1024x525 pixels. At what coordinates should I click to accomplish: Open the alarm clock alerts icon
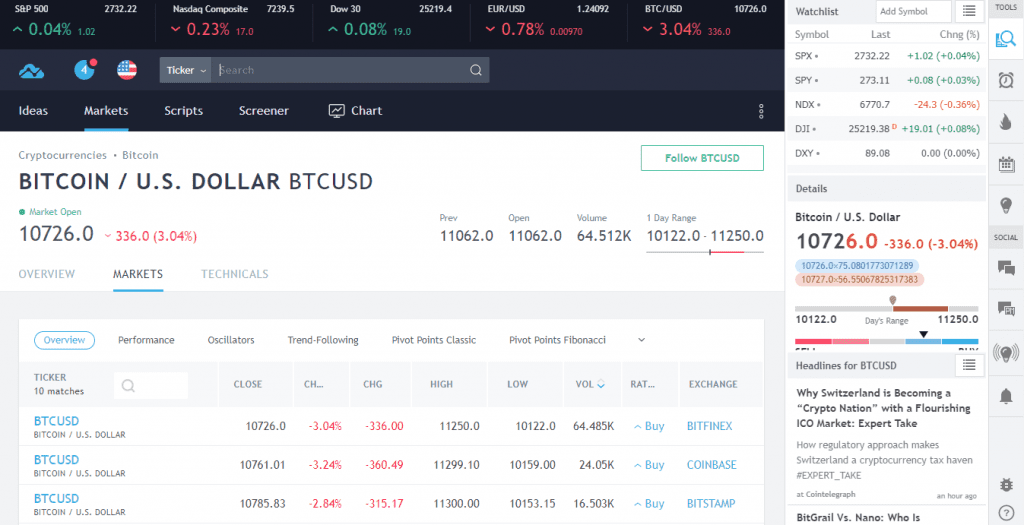1006,80
